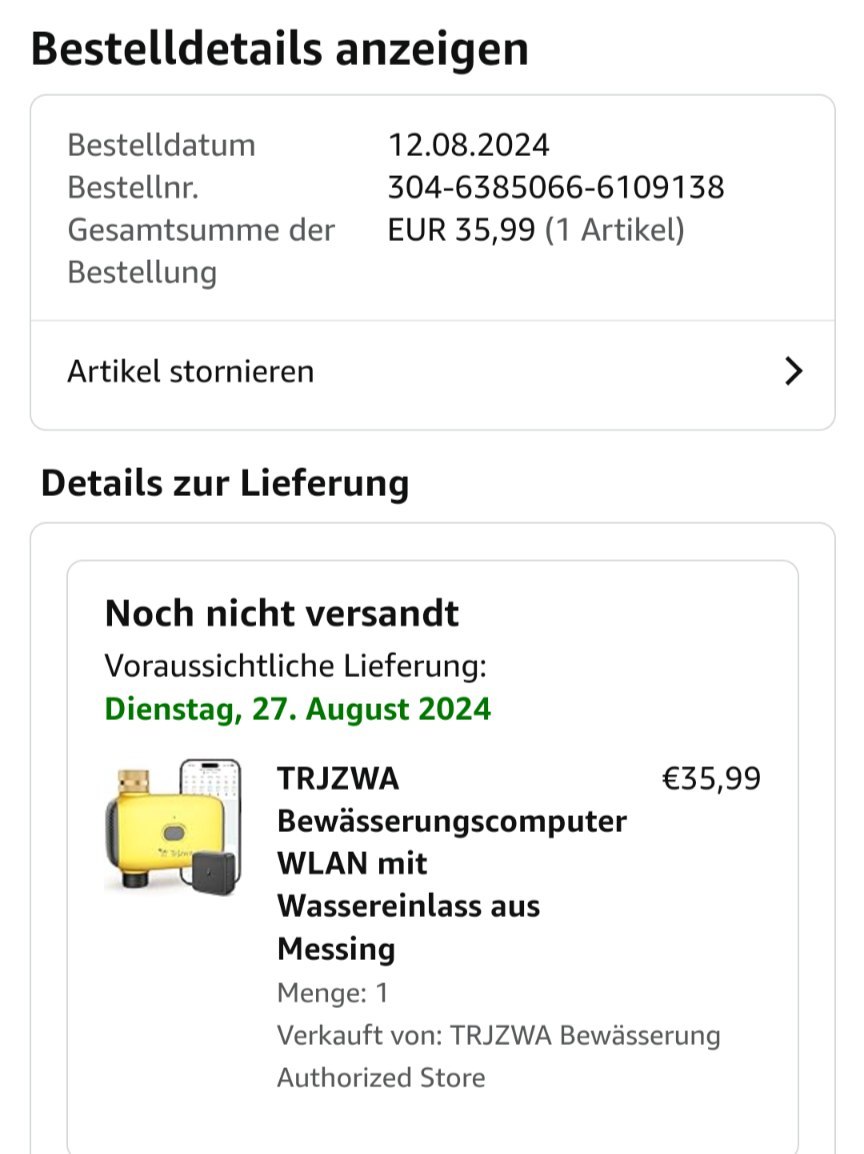Image resolution: width=864 pixels, height=1154 pixels.
Task: Click the Noch nicht versandt status heading
Action: click(x=282, y=613)
